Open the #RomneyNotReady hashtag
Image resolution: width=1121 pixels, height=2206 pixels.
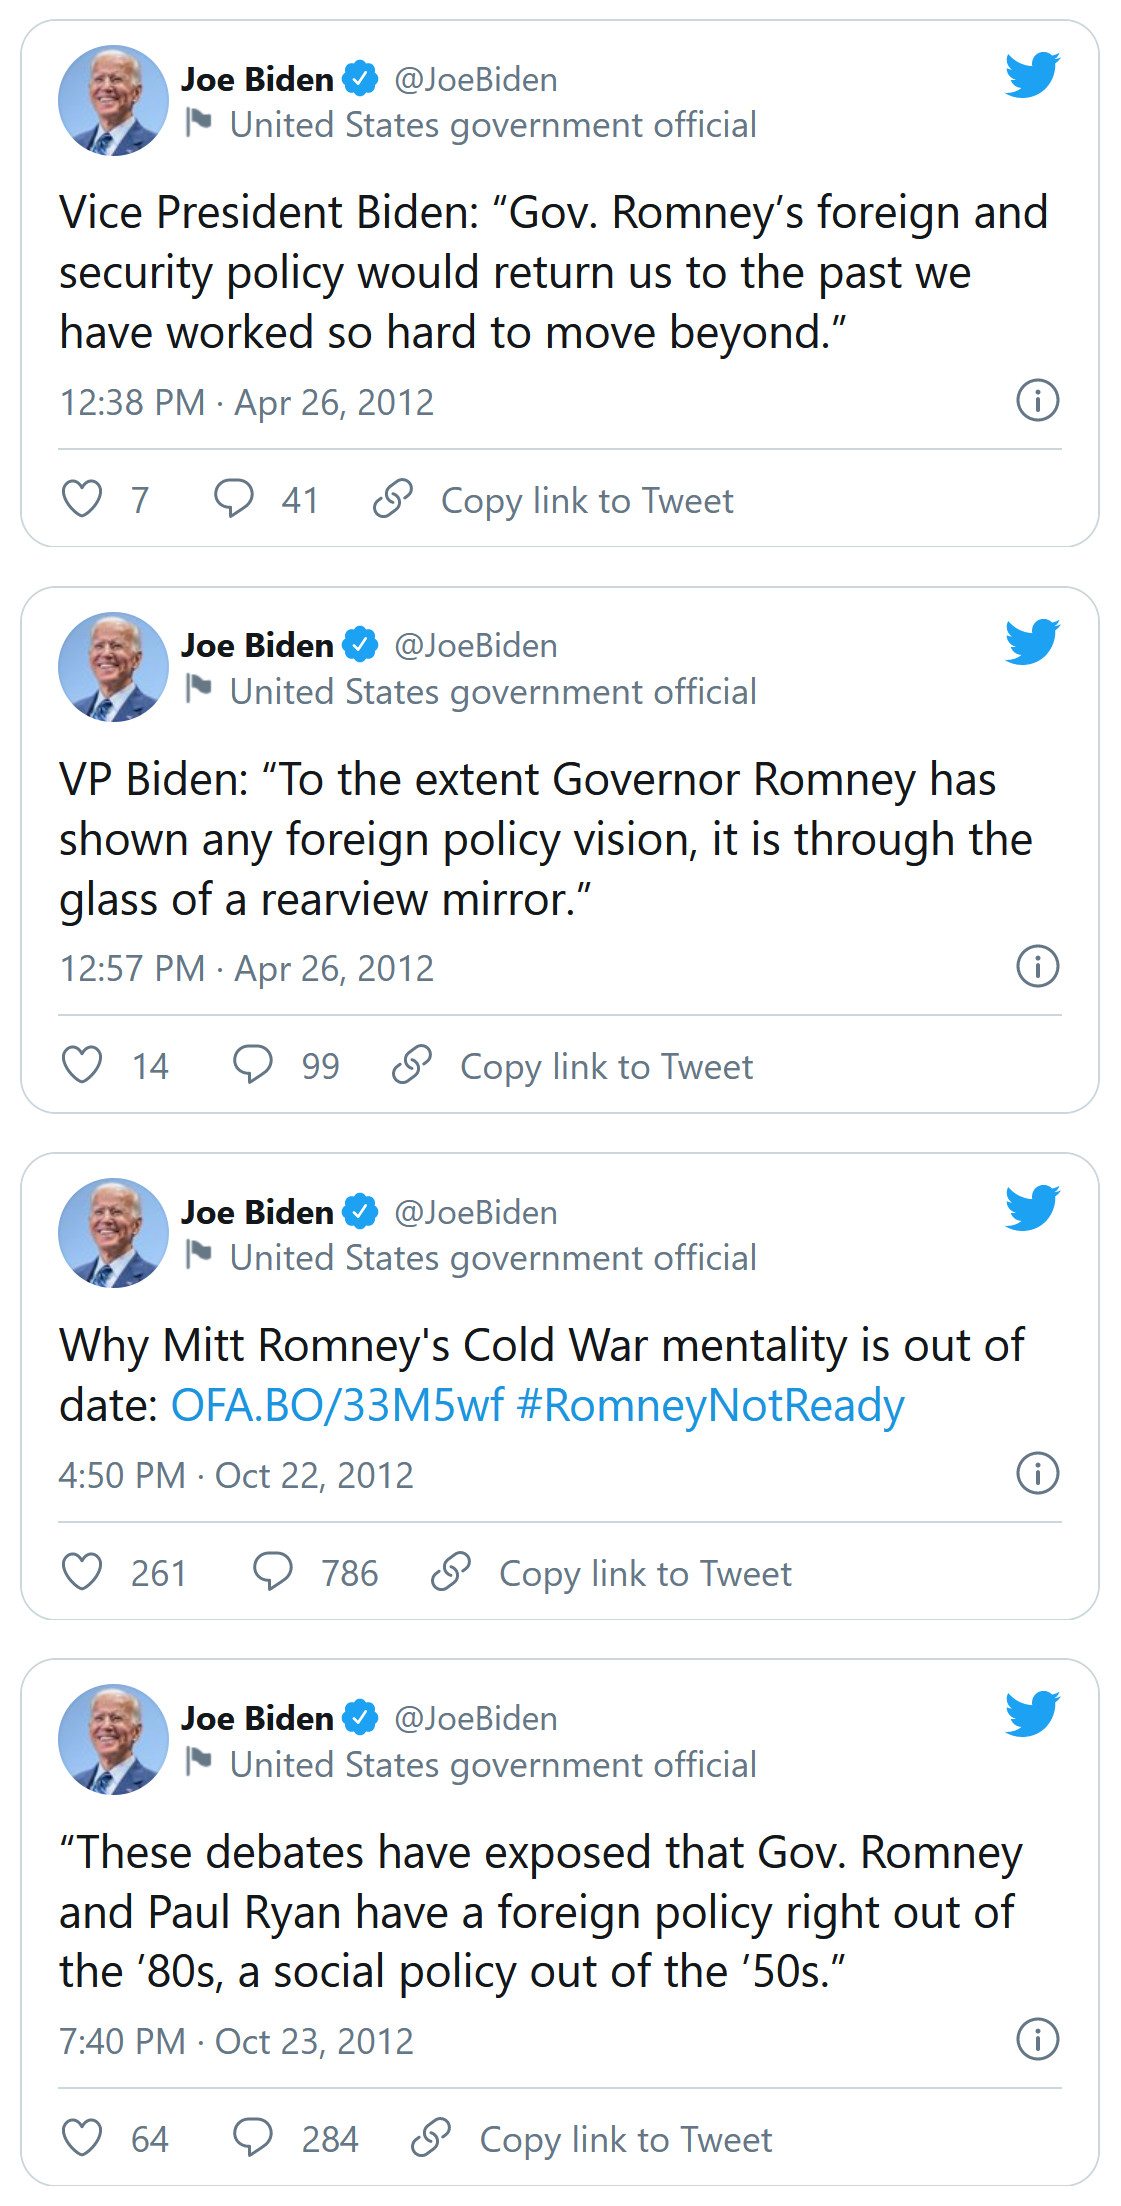click(711, 1405)
